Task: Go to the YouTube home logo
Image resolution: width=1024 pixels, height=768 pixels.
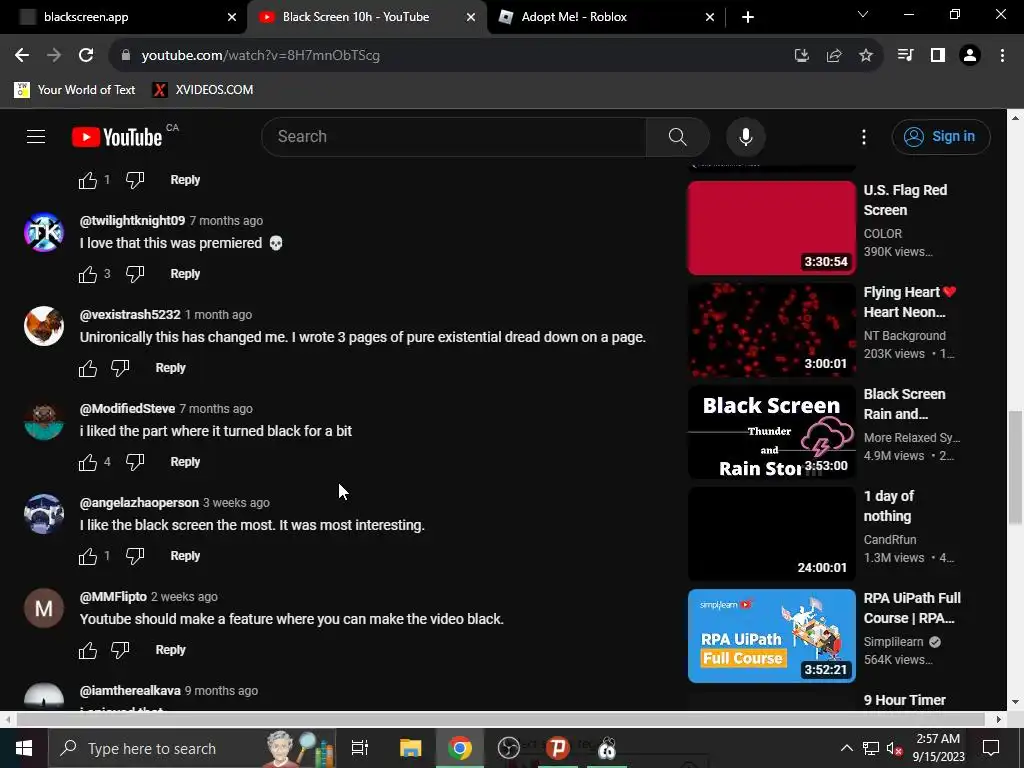Action: click(x=117, y=137)
